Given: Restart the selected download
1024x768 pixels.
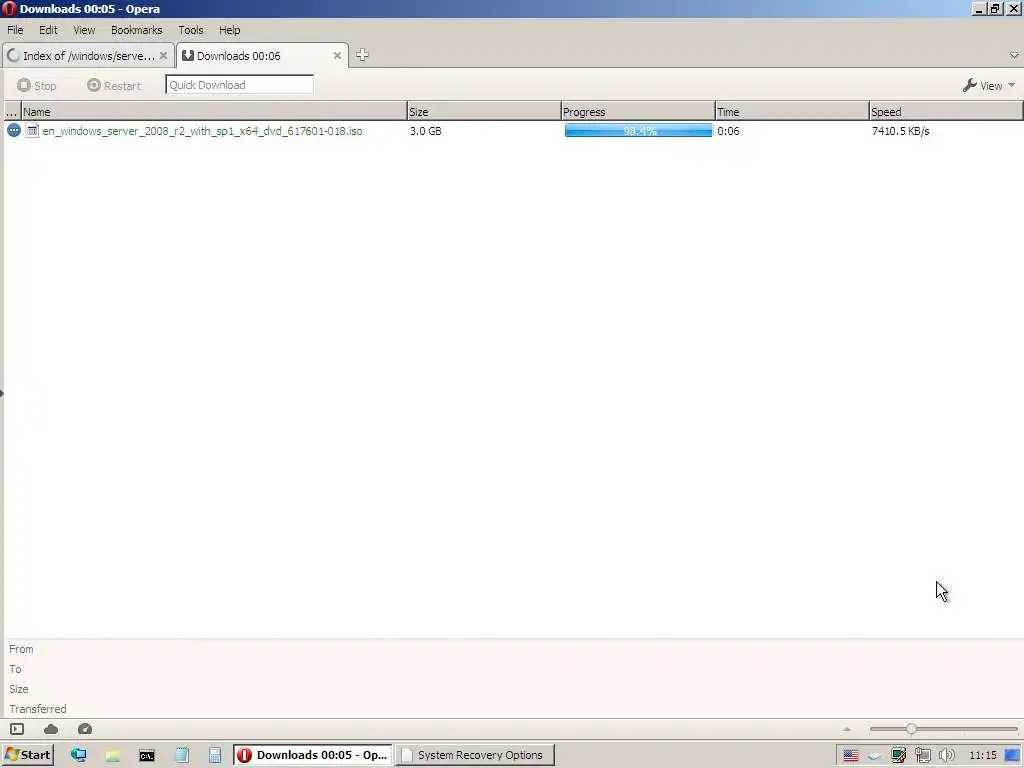Looking at the screenshot, I should [x=114, y=86].
